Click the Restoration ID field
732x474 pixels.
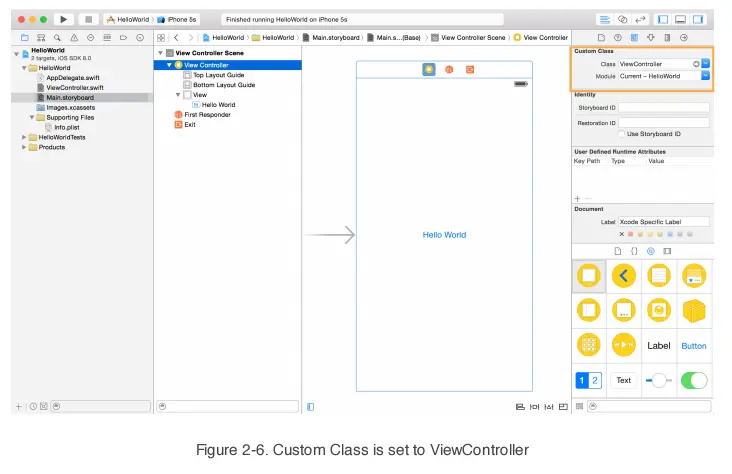(664, 123)
